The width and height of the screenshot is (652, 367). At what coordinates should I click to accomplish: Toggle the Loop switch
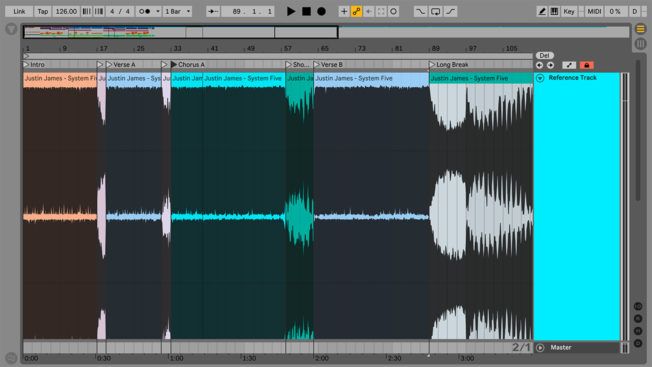click(435, 11)
